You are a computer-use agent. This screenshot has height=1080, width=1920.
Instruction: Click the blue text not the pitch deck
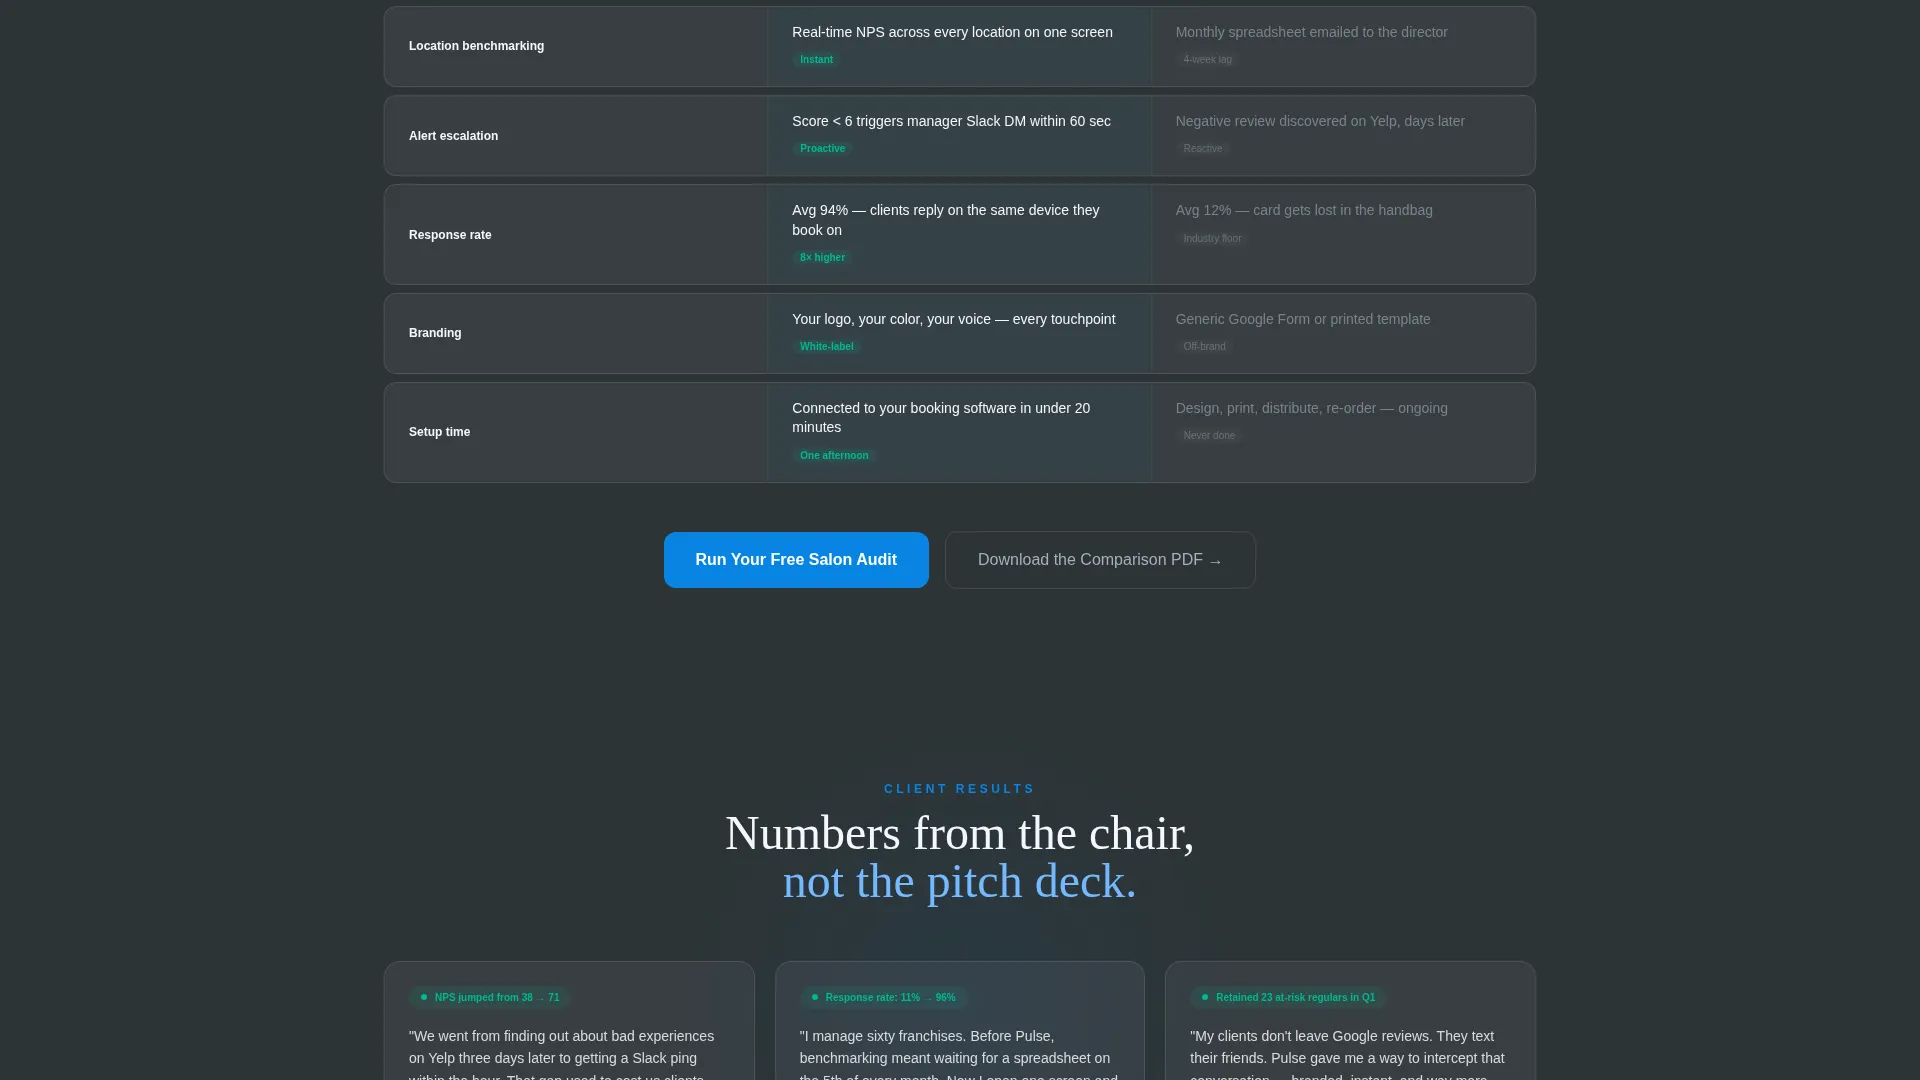[959, 881]
